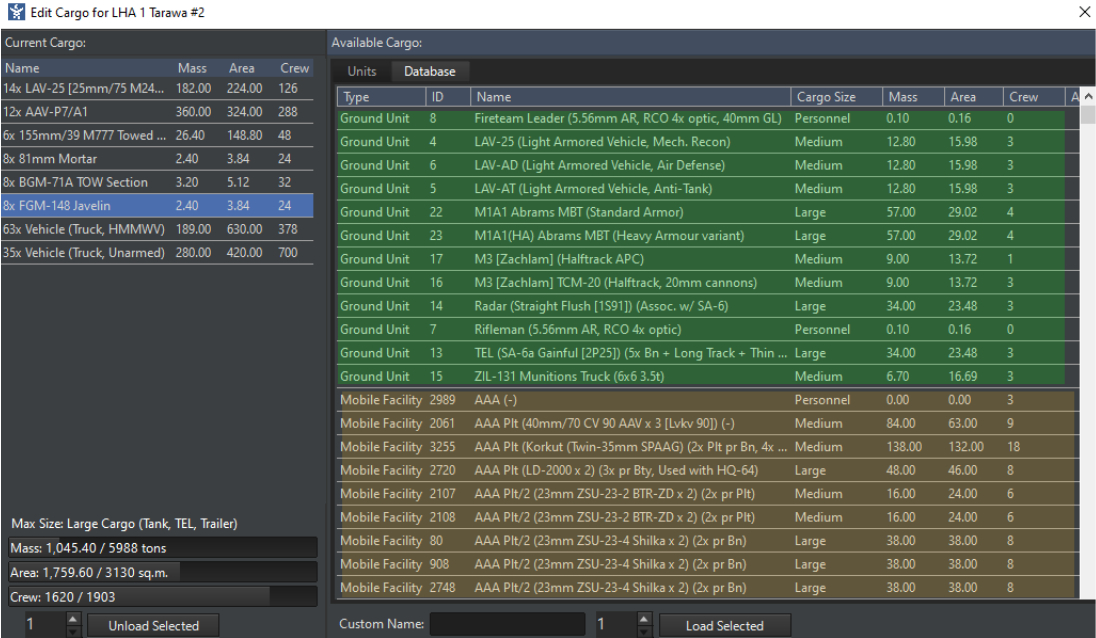Click the Custom Name input field

[507, 624]
